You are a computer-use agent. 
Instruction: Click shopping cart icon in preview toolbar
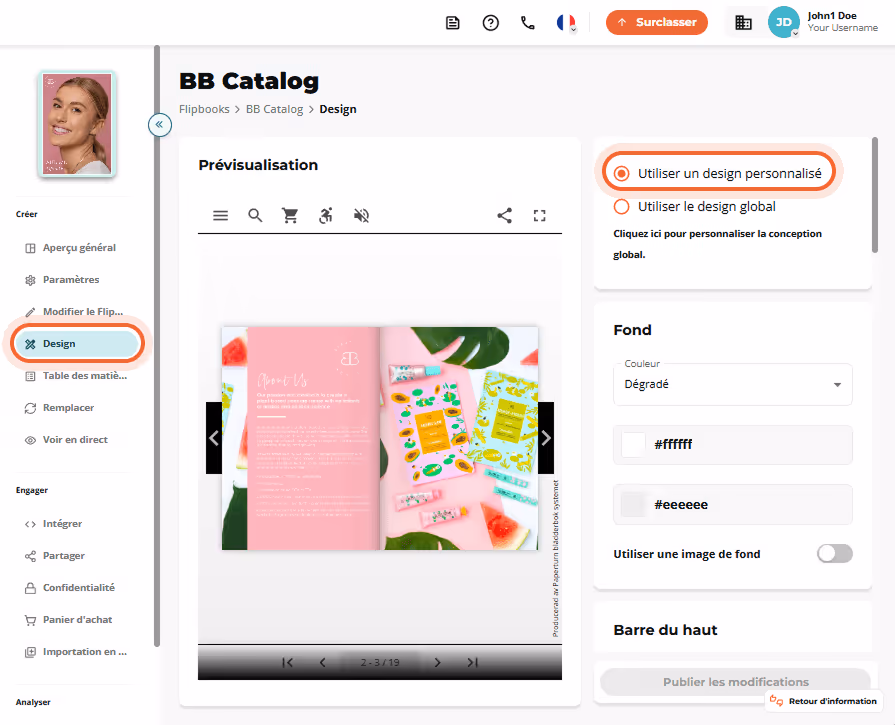pos(290,215)
